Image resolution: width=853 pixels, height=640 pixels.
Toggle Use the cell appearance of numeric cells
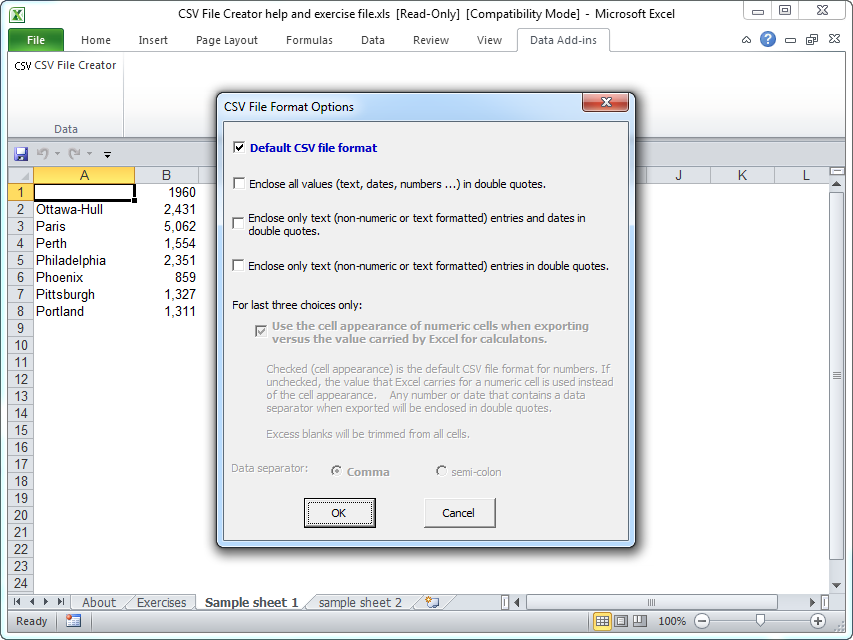pos(261,331)
